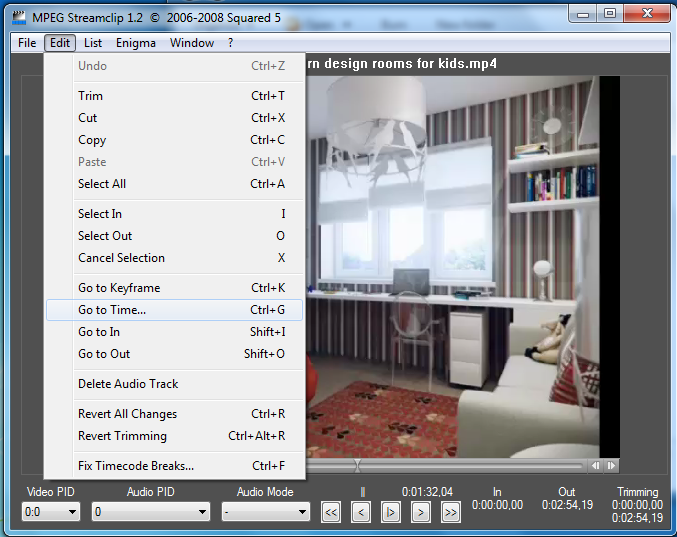Choose Delete Audio Track
Viewport: 677px width, 537px height.
(x=174, y=384)
